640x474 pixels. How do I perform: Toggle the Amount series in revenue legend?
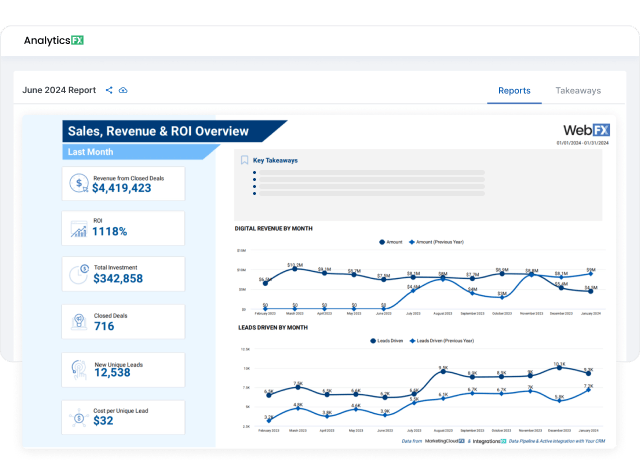[x=390, y=242]
